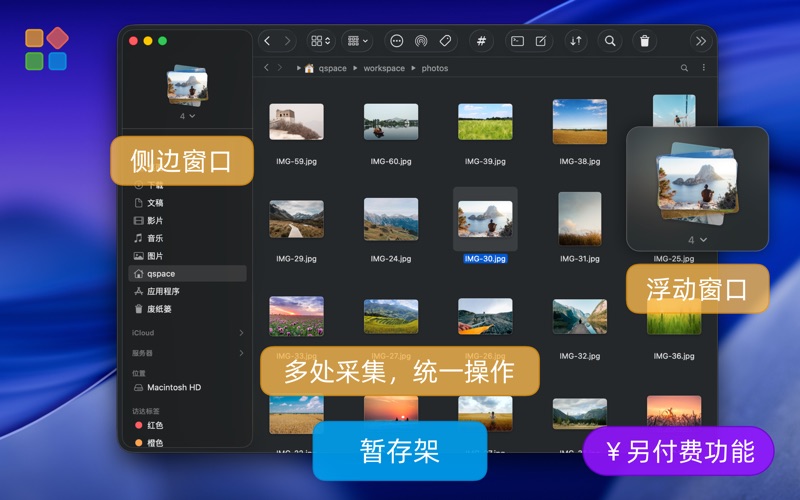Select the pink flower field sunset thumbnail

click(296, 316)
